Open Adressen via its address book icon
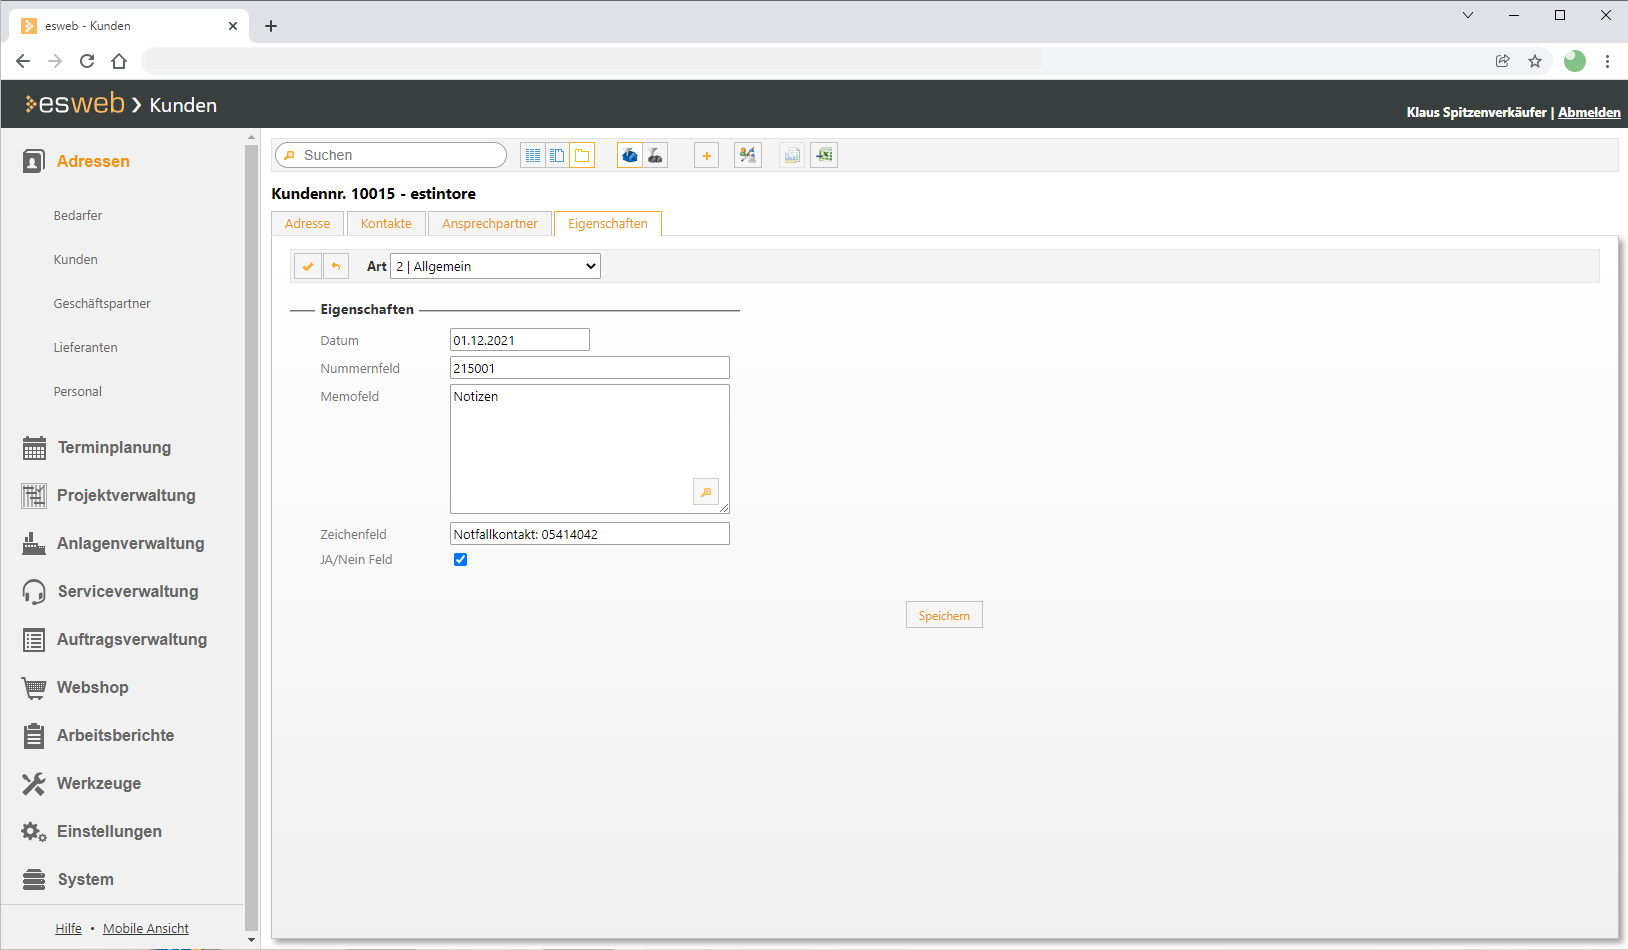 pyautogui.click(x=33, y=161)
